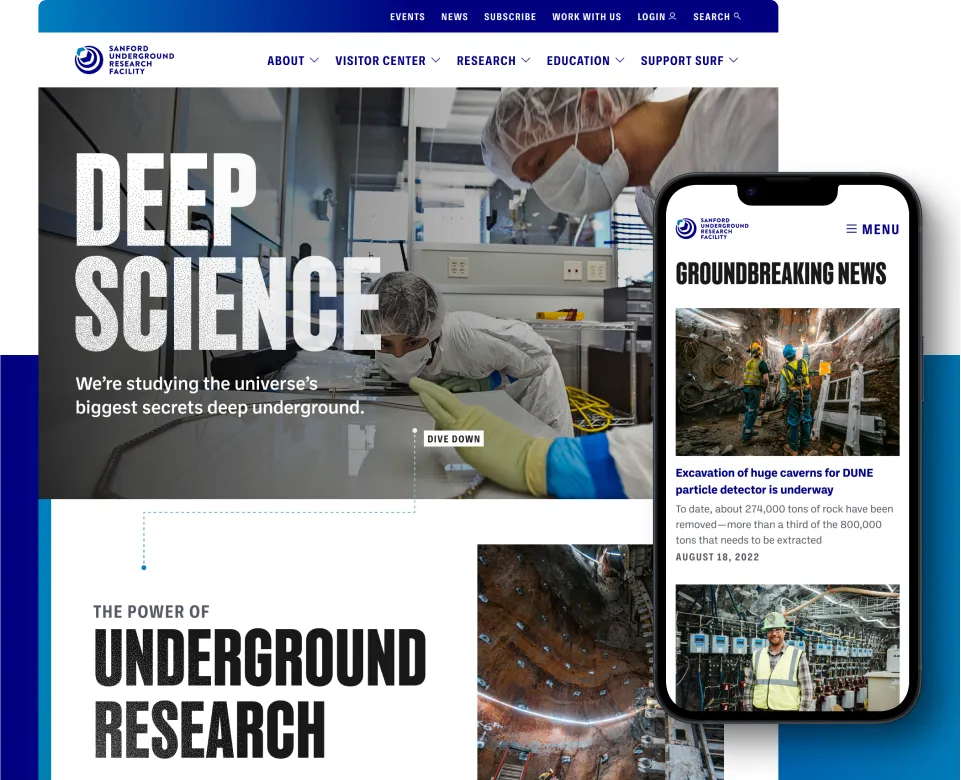The width and height of the screenshot is (961, 780).
Task: Click the Subscribe link
Action: (510, 17)
